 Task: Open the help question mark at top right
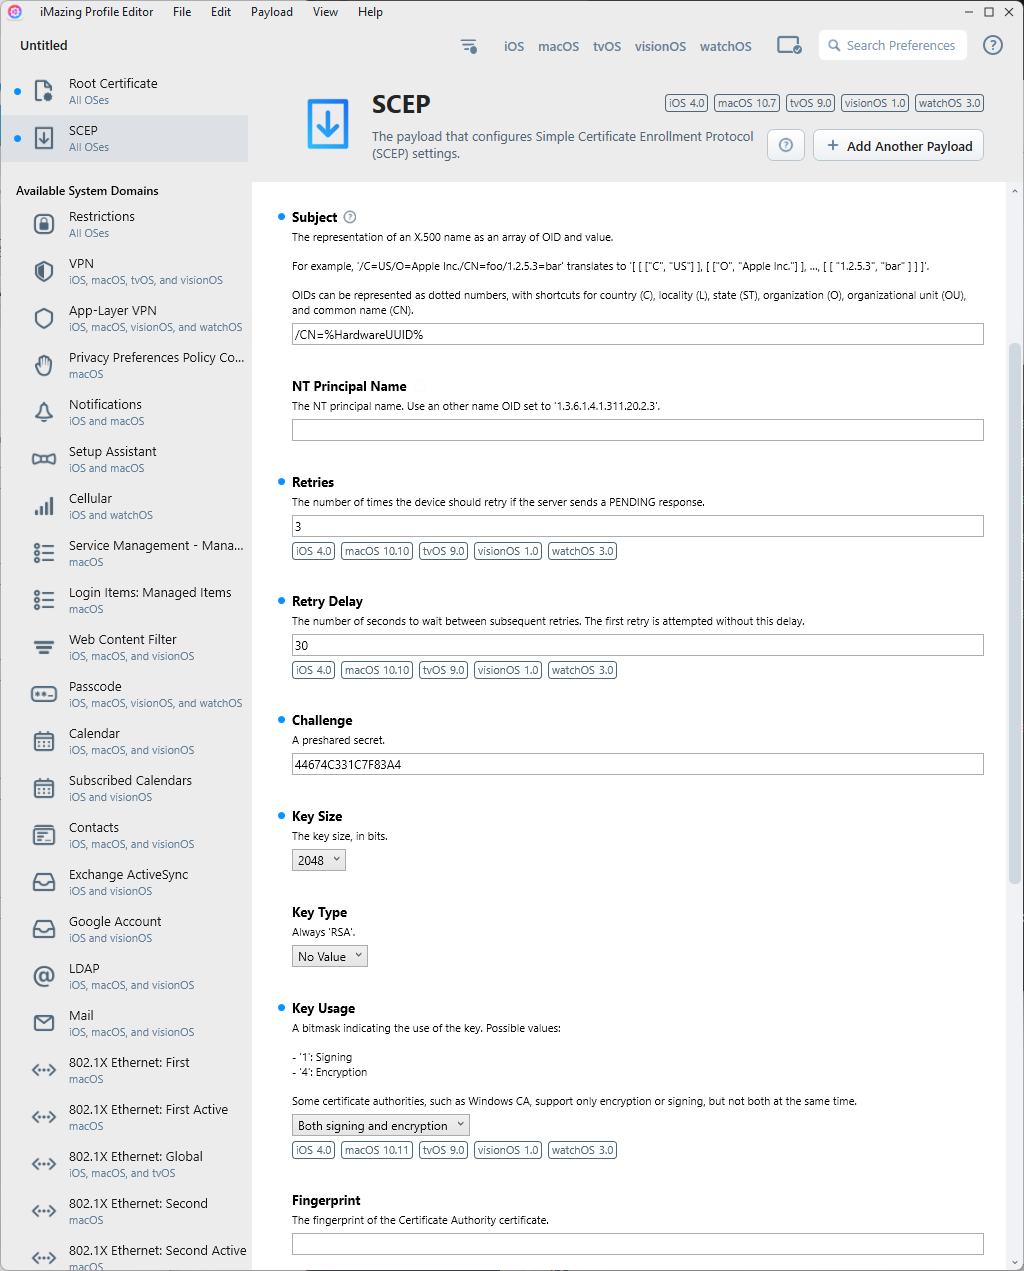(x=993, y=45)
